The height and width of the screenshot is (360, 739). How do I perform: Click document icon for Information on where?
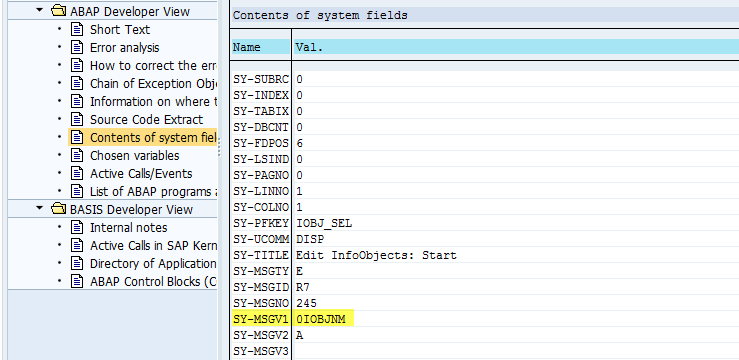point(76,101)
